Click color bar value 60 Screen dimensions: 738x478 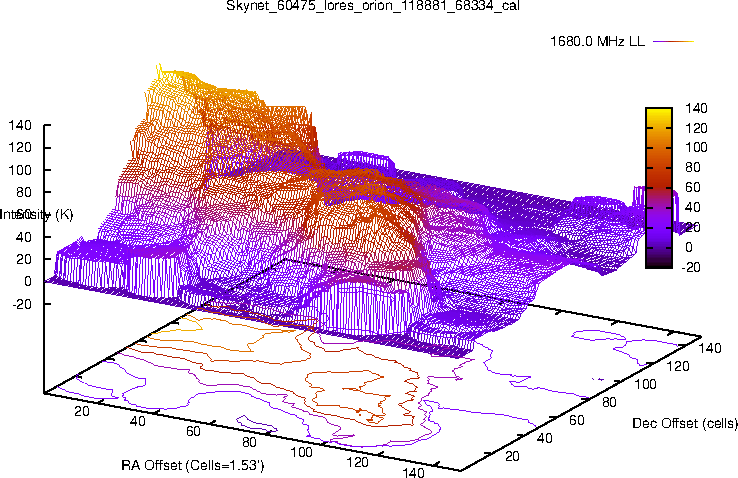tap(693, 187)
